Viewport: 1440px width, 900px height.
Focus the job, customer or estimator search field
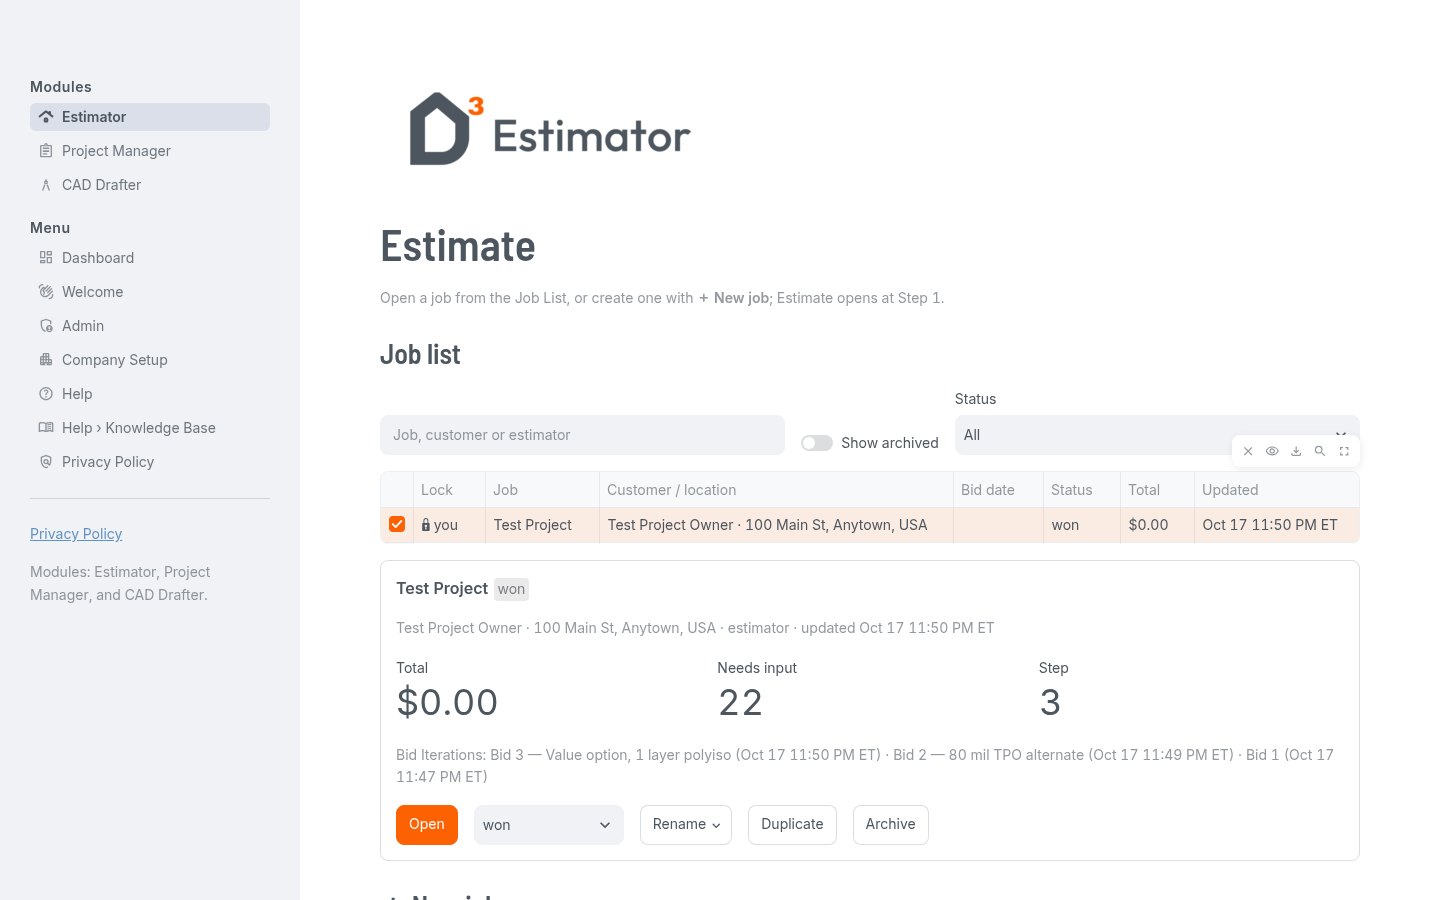point(582,435)
